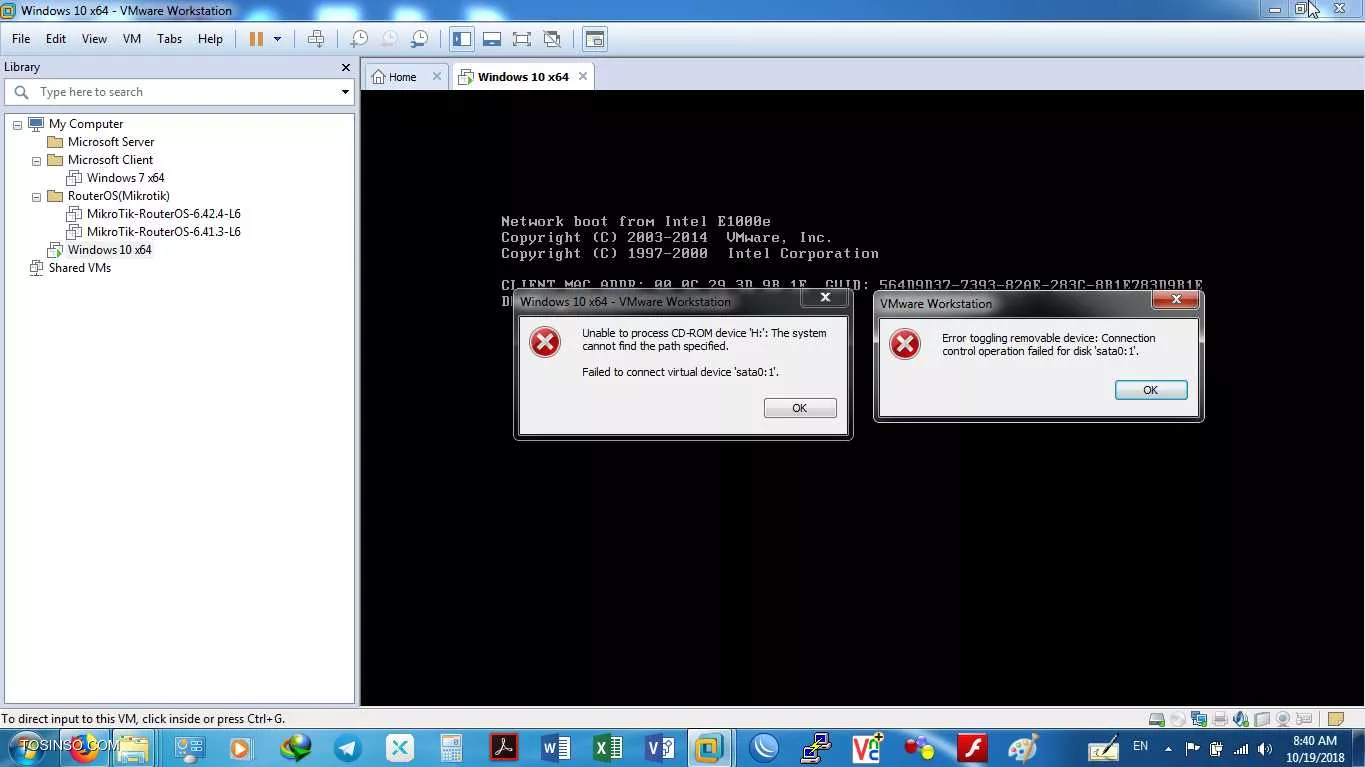
Task: Click the library search field
Action: (180, 92)
